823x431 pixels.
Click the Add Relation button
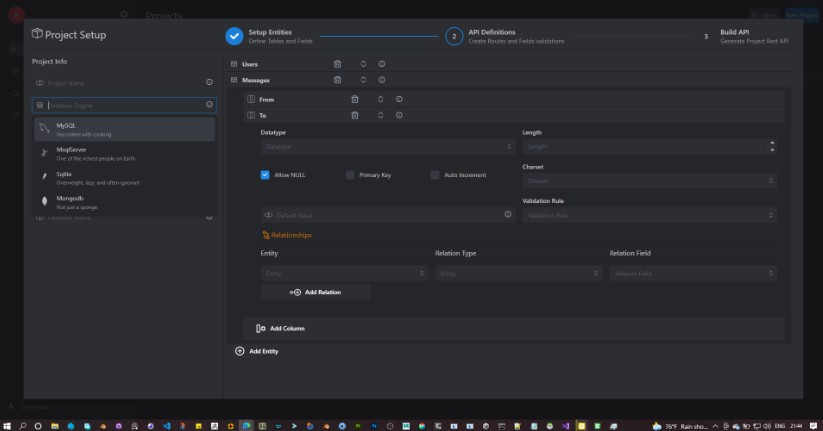[x=315, y=292]
